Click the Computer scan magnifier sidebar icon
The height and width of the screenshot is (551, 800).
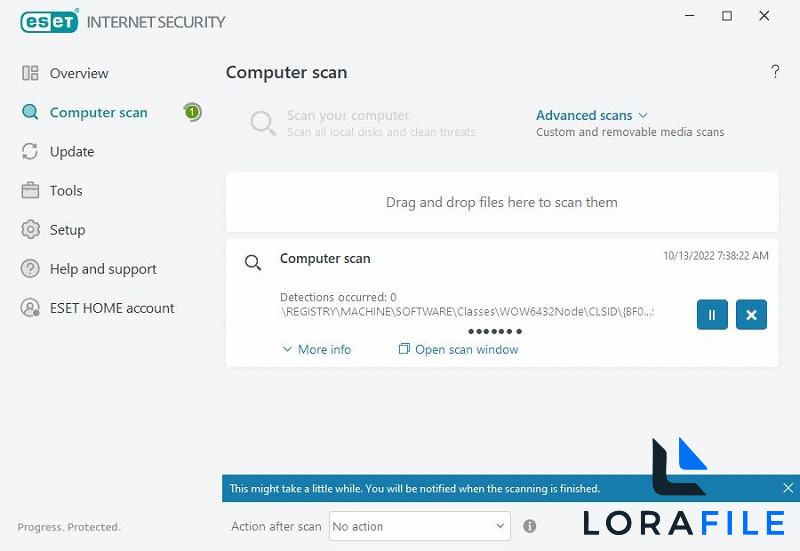30,112
